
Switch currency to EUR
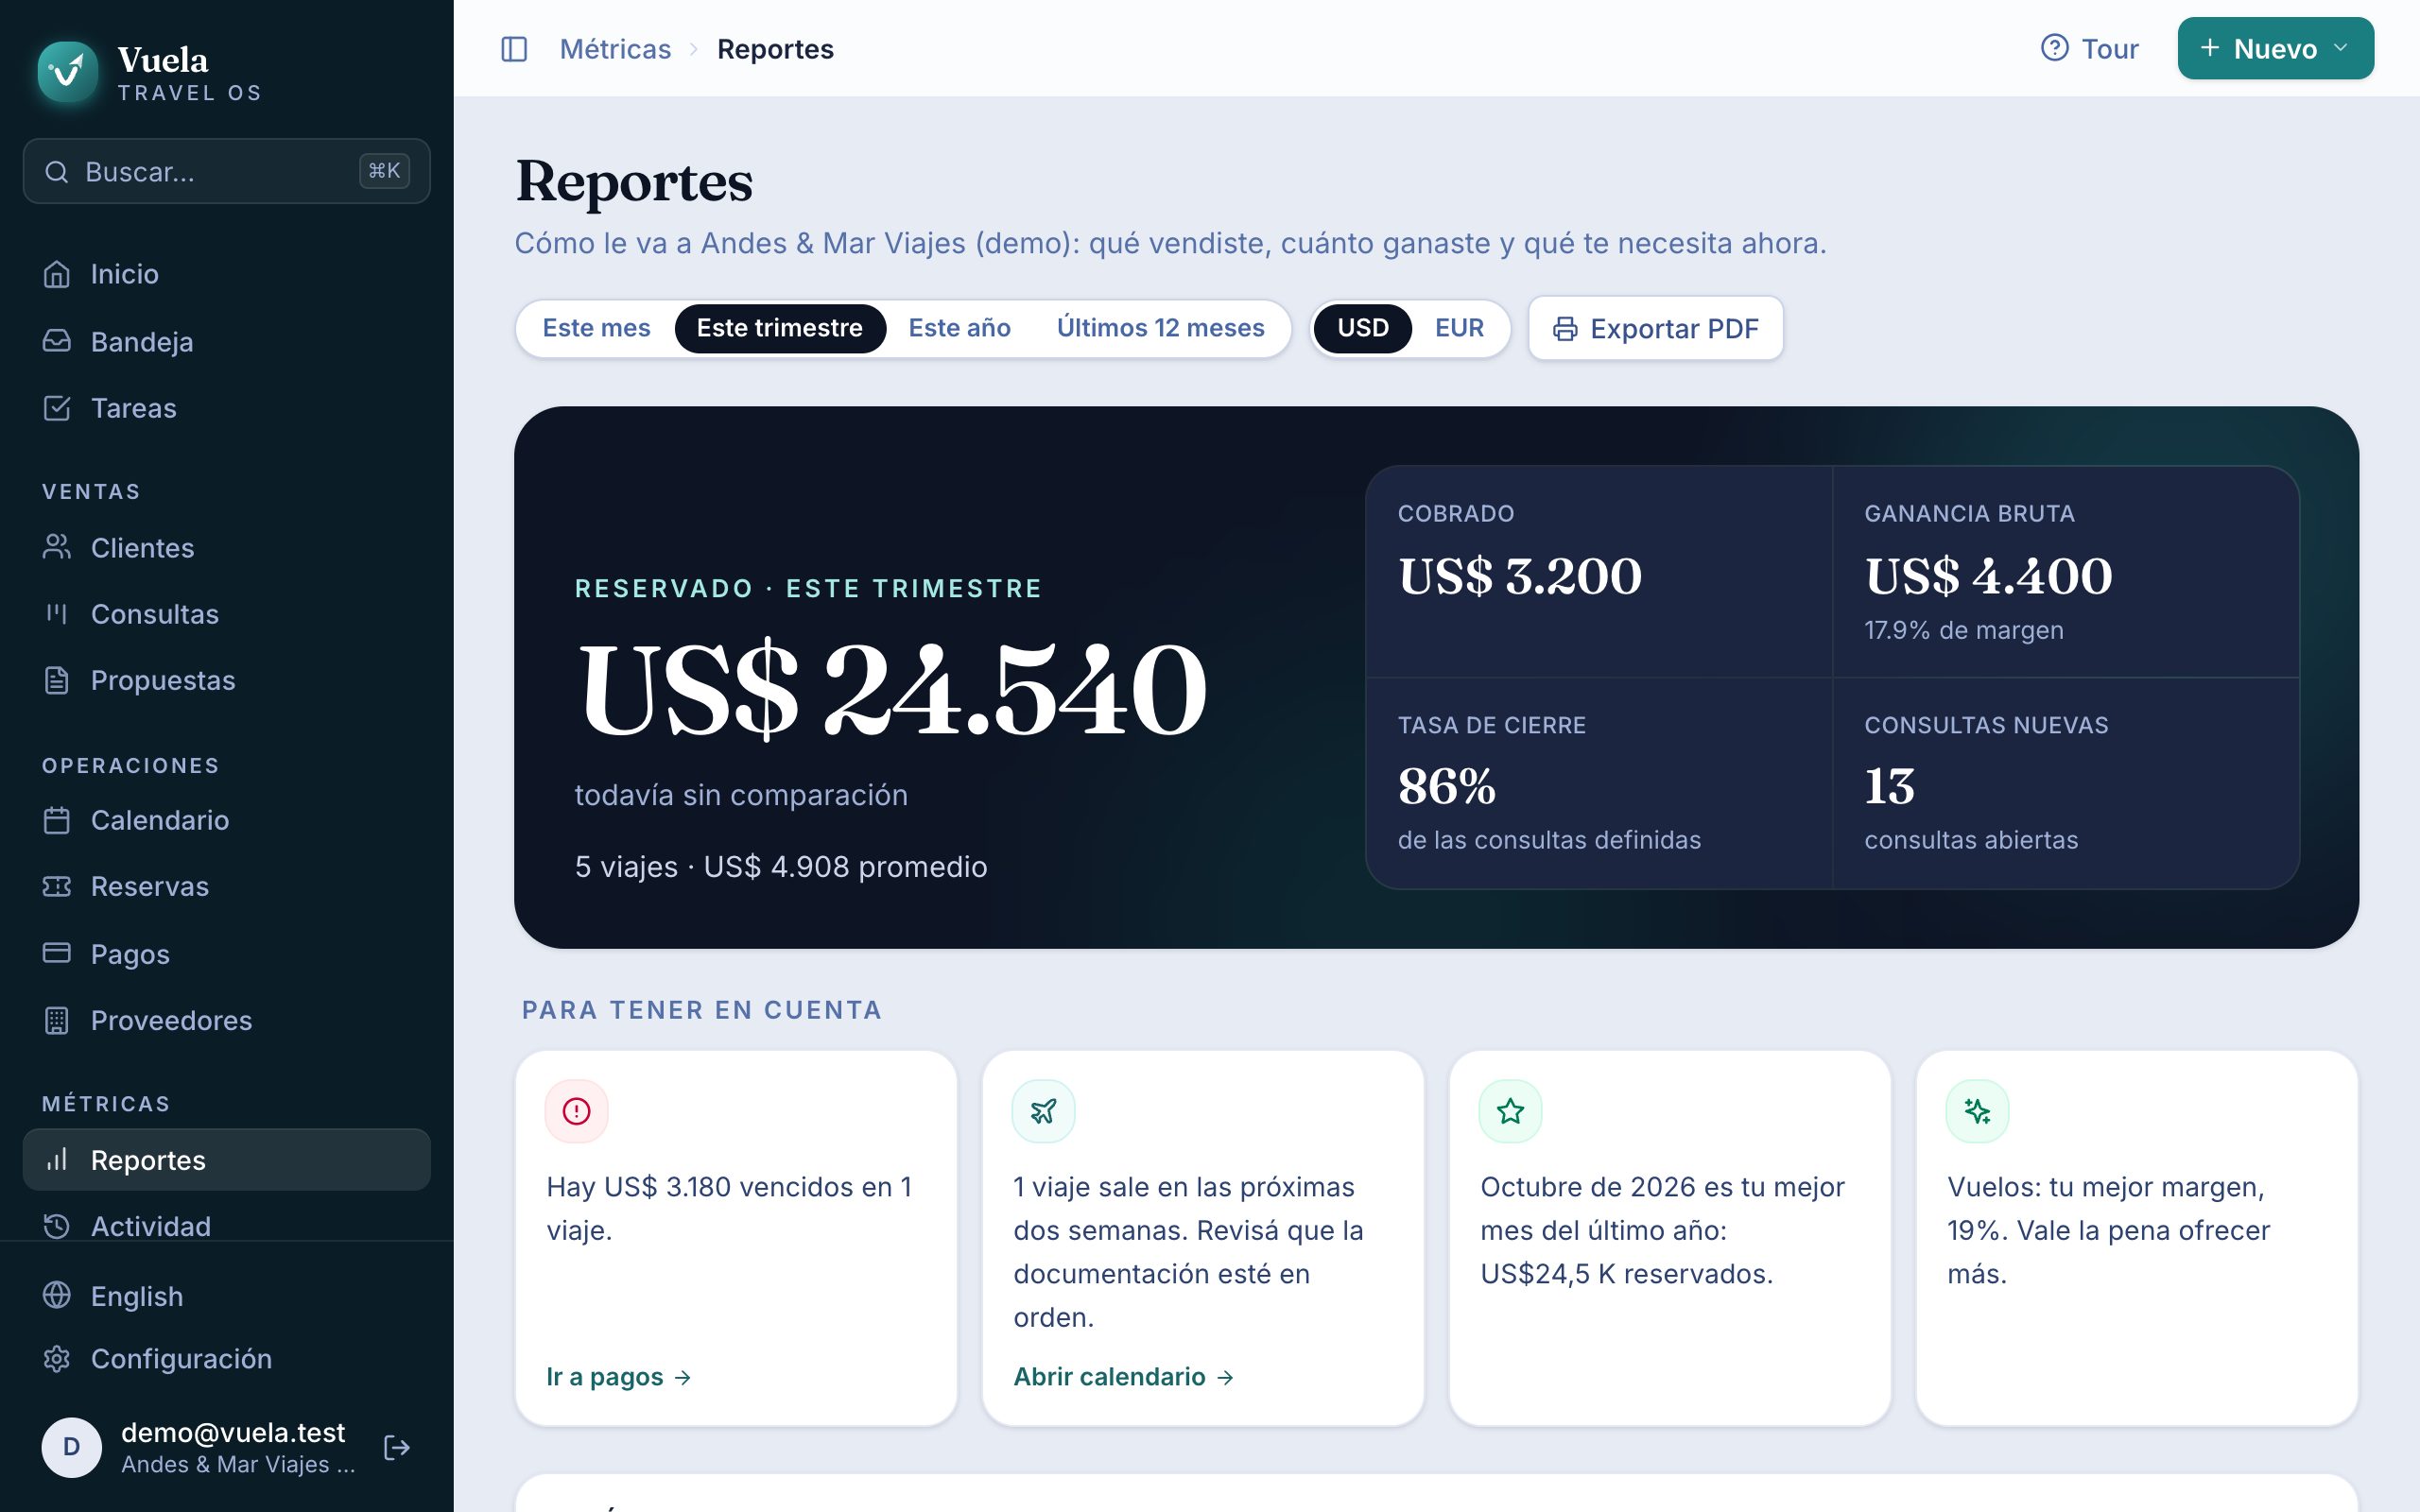point(1459,328)
